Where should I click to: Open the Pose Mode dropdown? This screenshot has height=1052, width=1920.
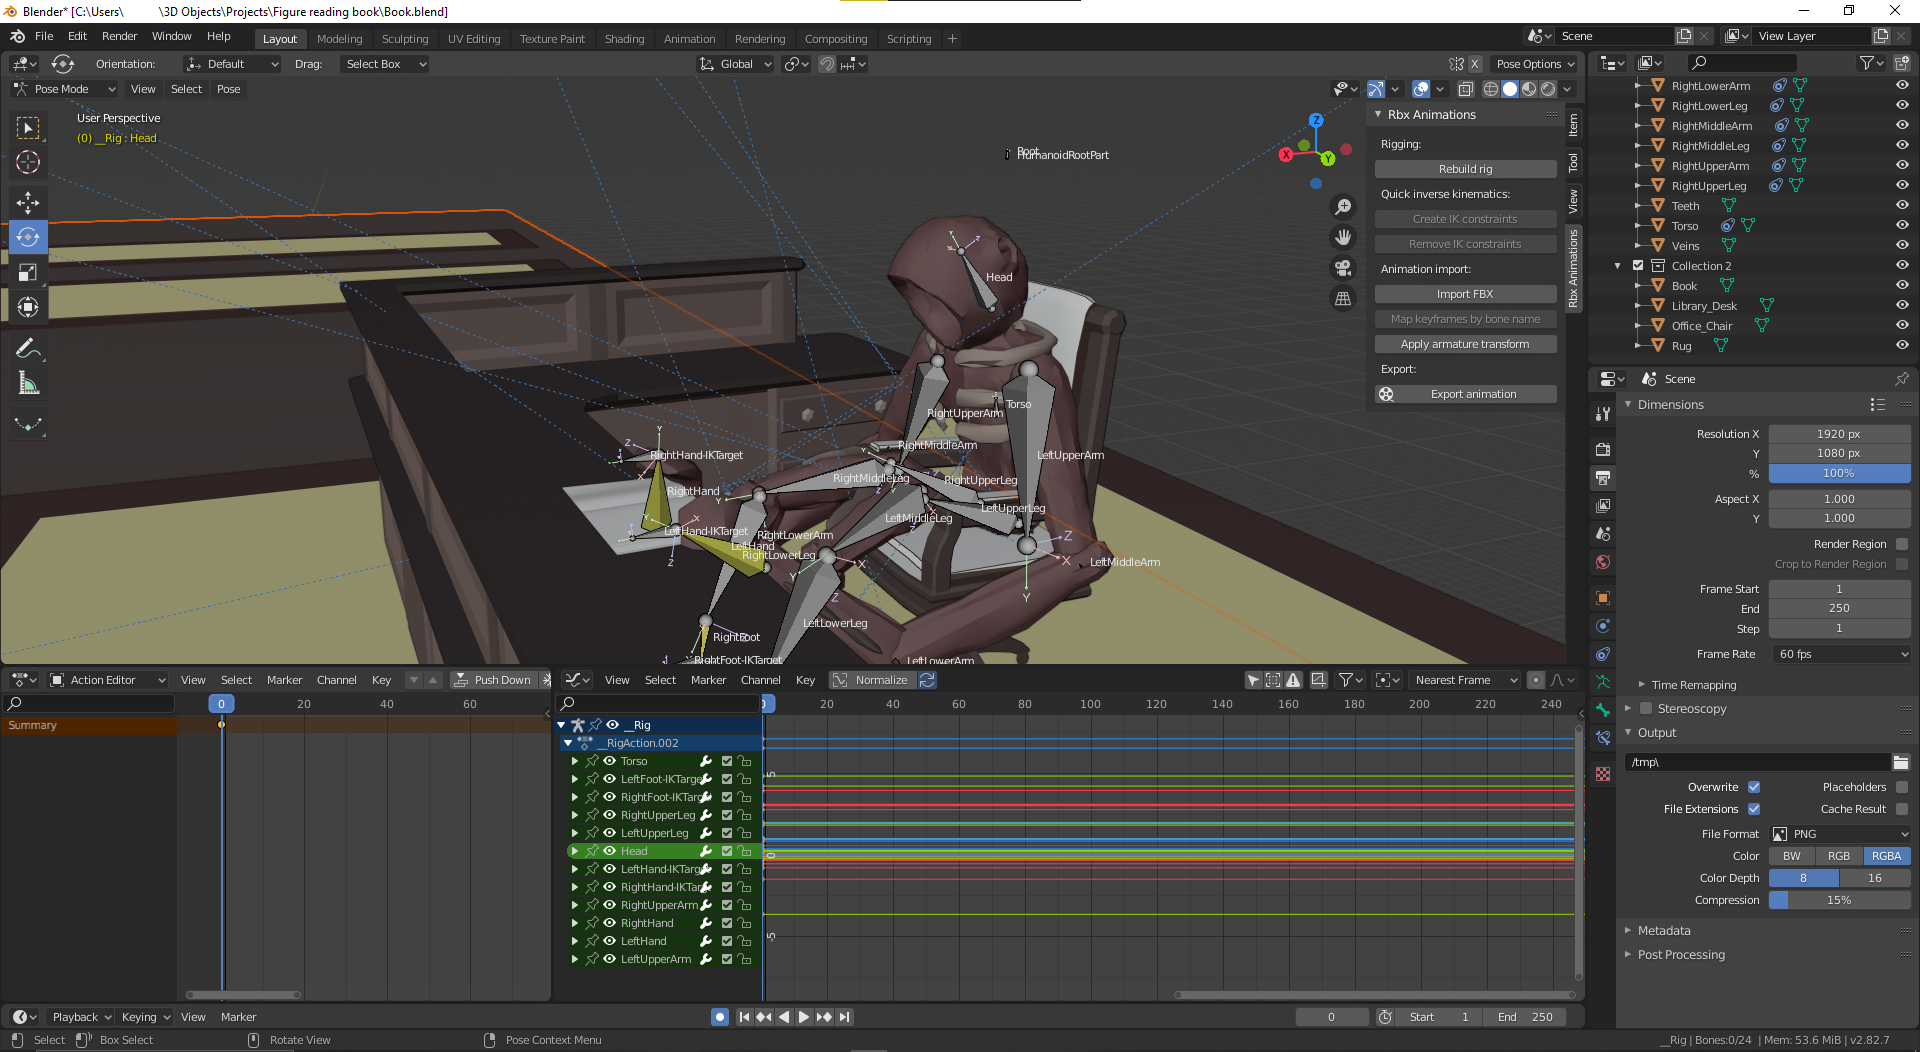click(64, 89)
